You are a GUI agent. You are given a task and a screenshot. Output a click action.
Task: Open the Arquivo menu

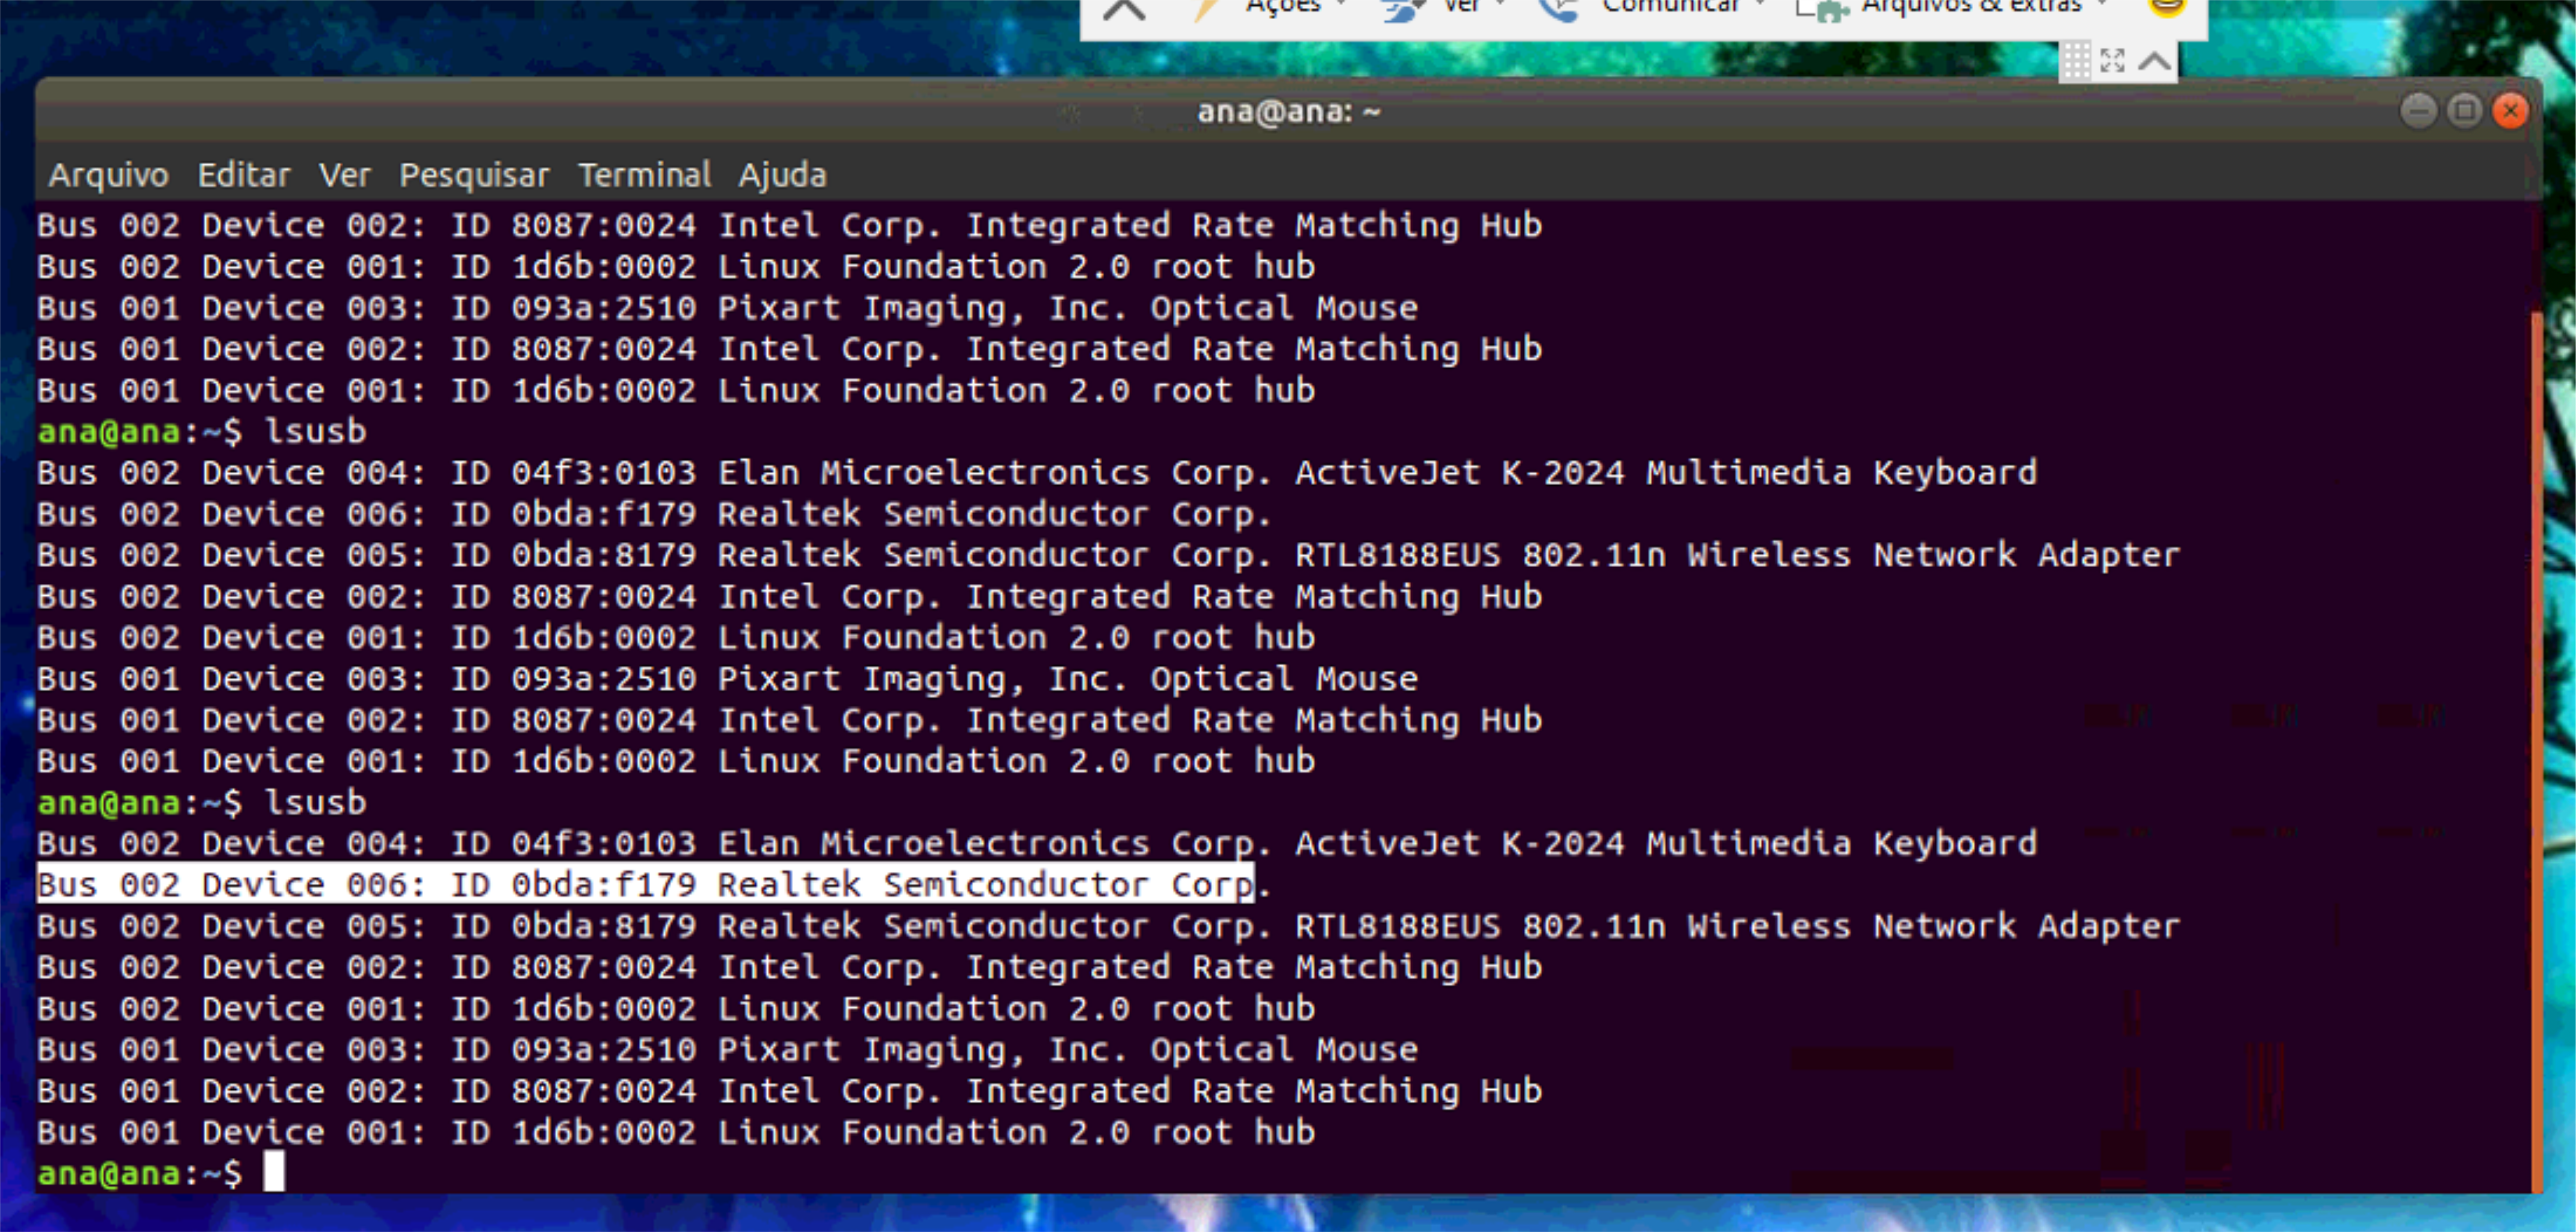(108, 175)
